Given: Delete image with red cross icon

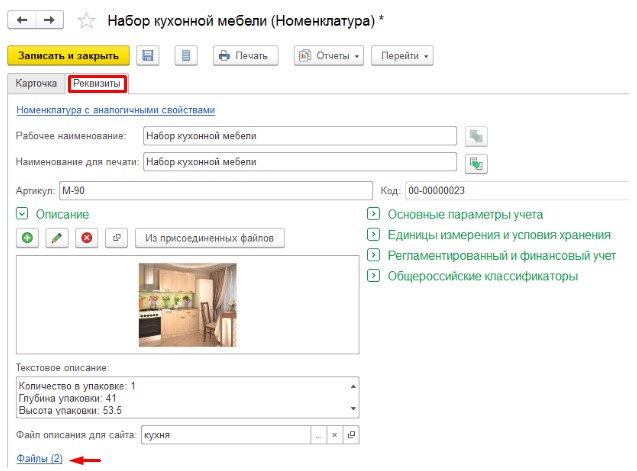Looking at the screenshot, I should [87, 238].
